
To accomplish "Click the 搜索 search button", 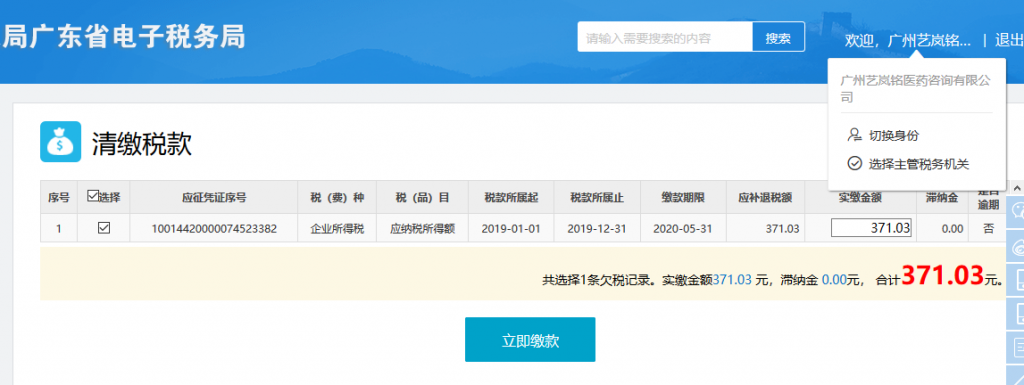I will (778, 38).
